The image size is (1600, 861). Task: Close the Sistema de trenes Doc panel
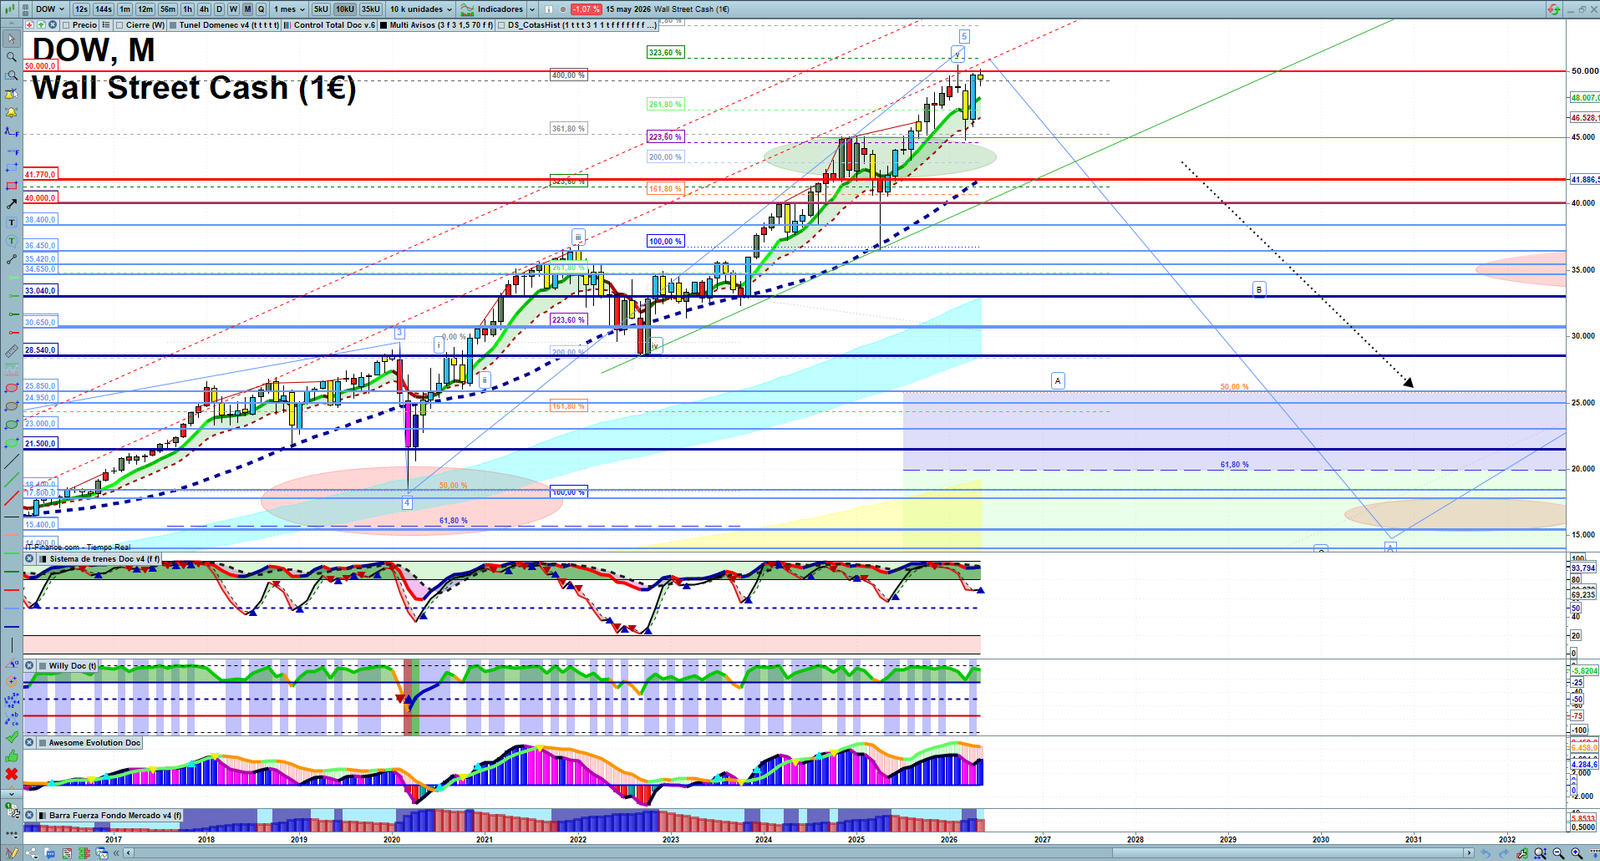pyautogui.click(x=29, y=559)
